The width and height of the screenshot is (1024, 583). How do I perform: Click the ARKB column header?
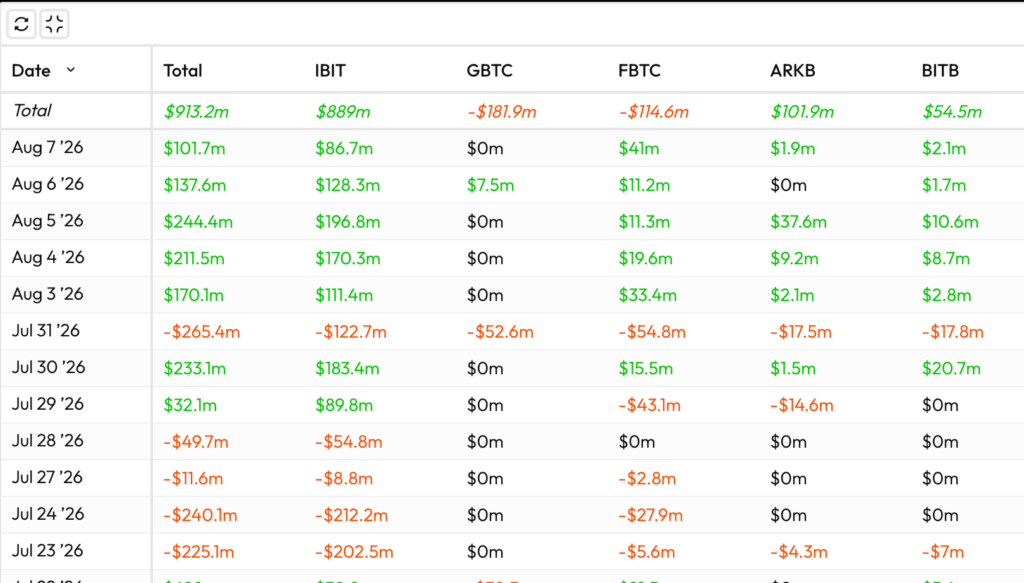pos(792,70)
